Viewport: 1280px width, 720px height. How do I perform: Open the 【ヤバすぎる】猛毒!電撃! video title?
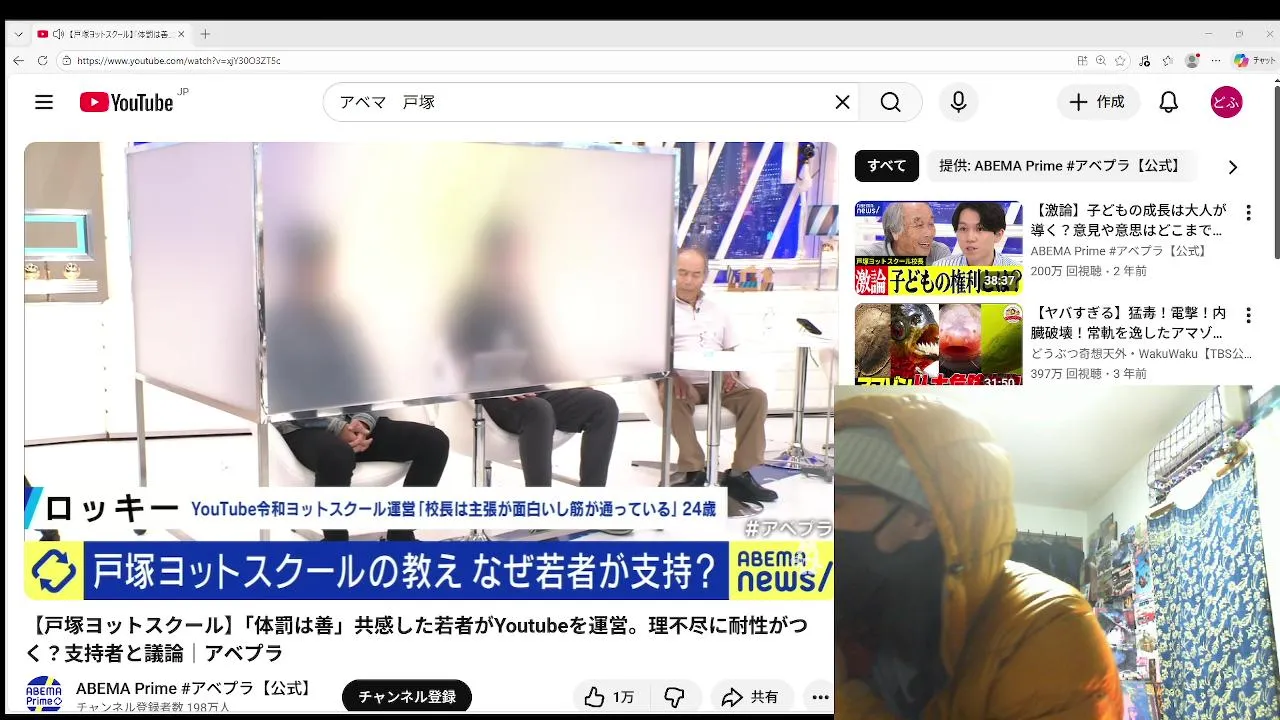(x=1129, y=323)
